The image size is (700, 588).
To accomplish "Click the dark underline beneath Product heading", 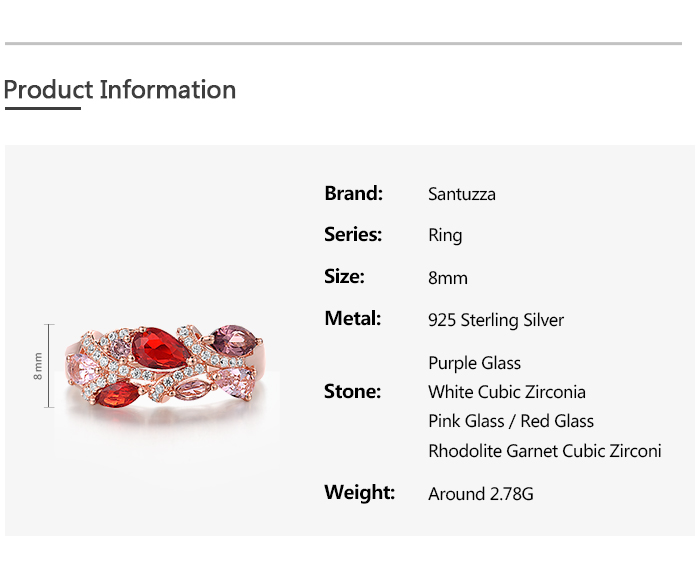I will point(42,107).
